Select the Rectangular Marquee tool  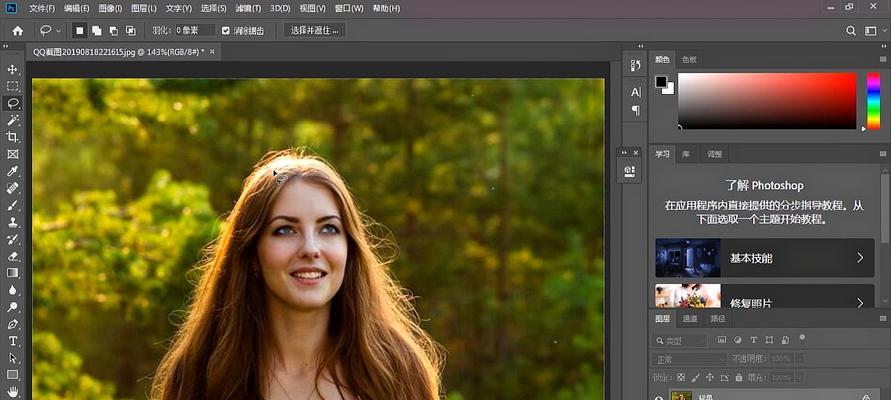pos(13,86)
